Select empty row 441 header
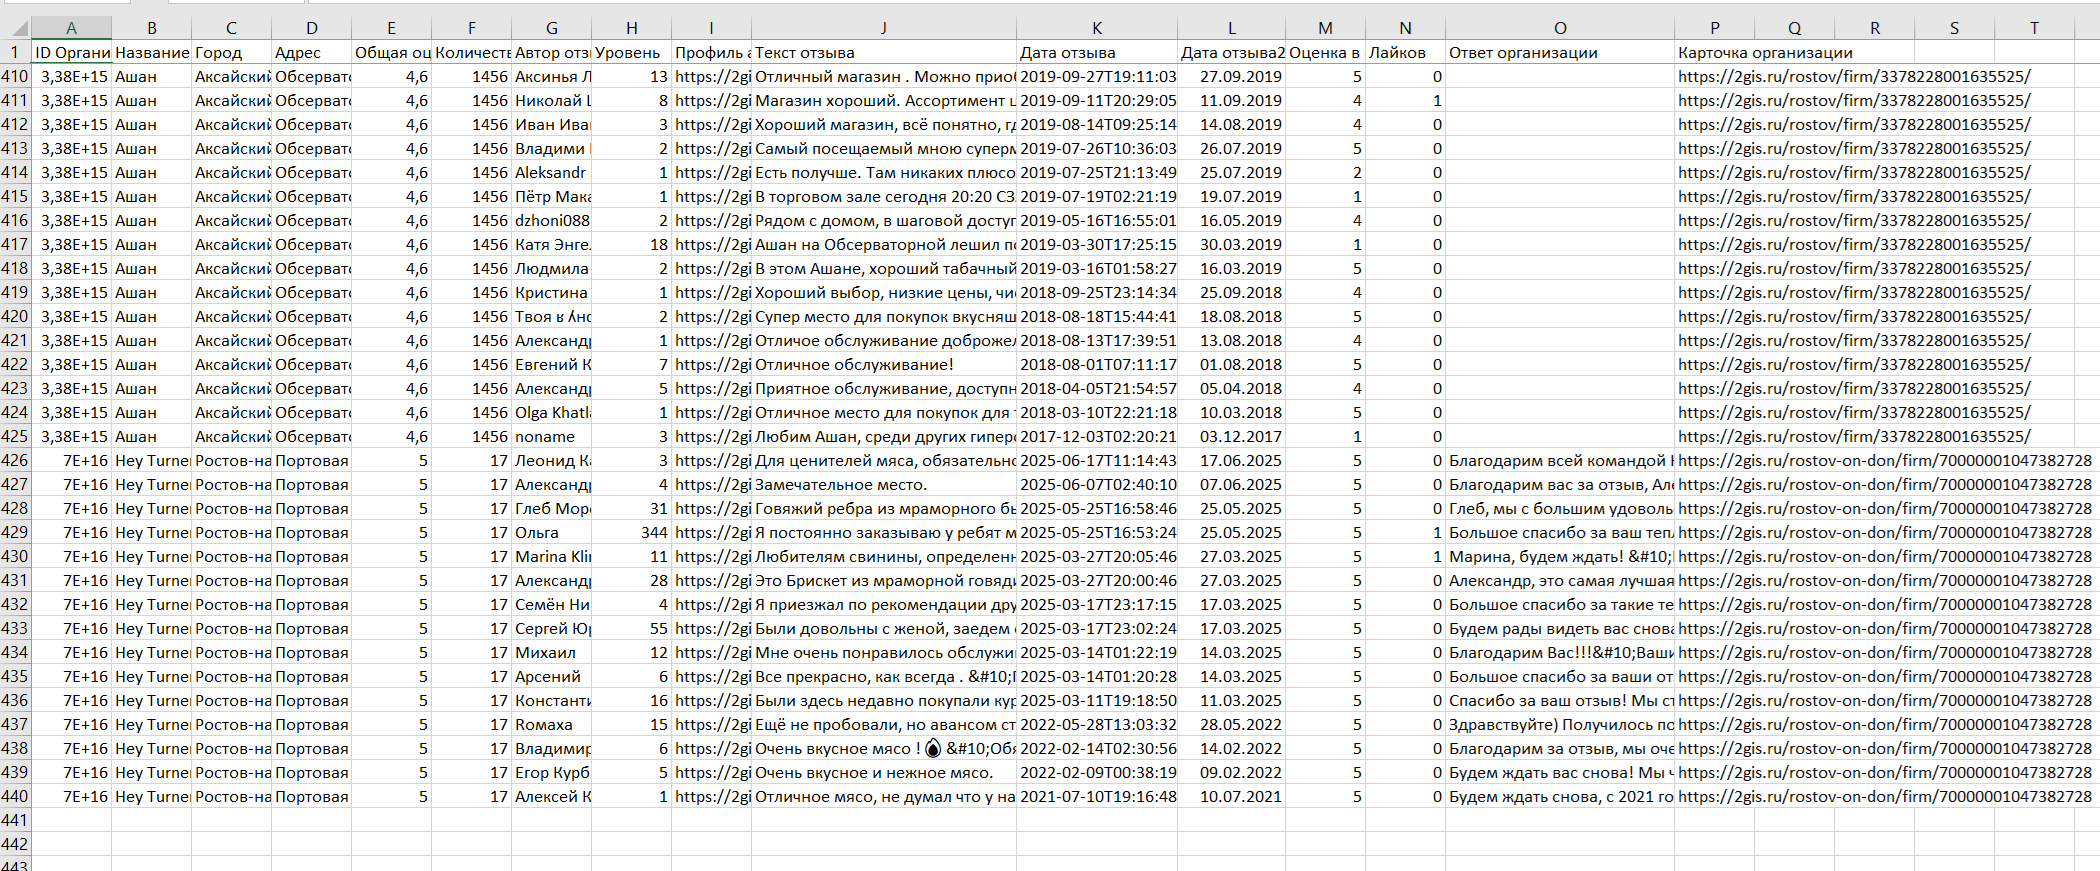Viewport: 2100px width, 871px height. tap(15, 820)
